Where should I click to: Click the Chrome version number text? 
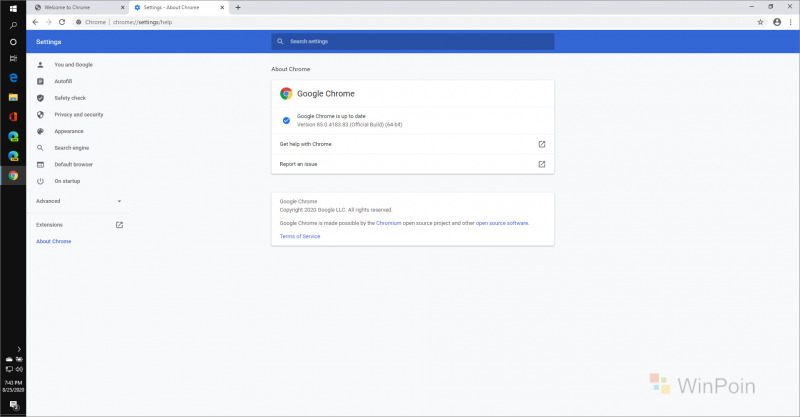click(349, 125)
